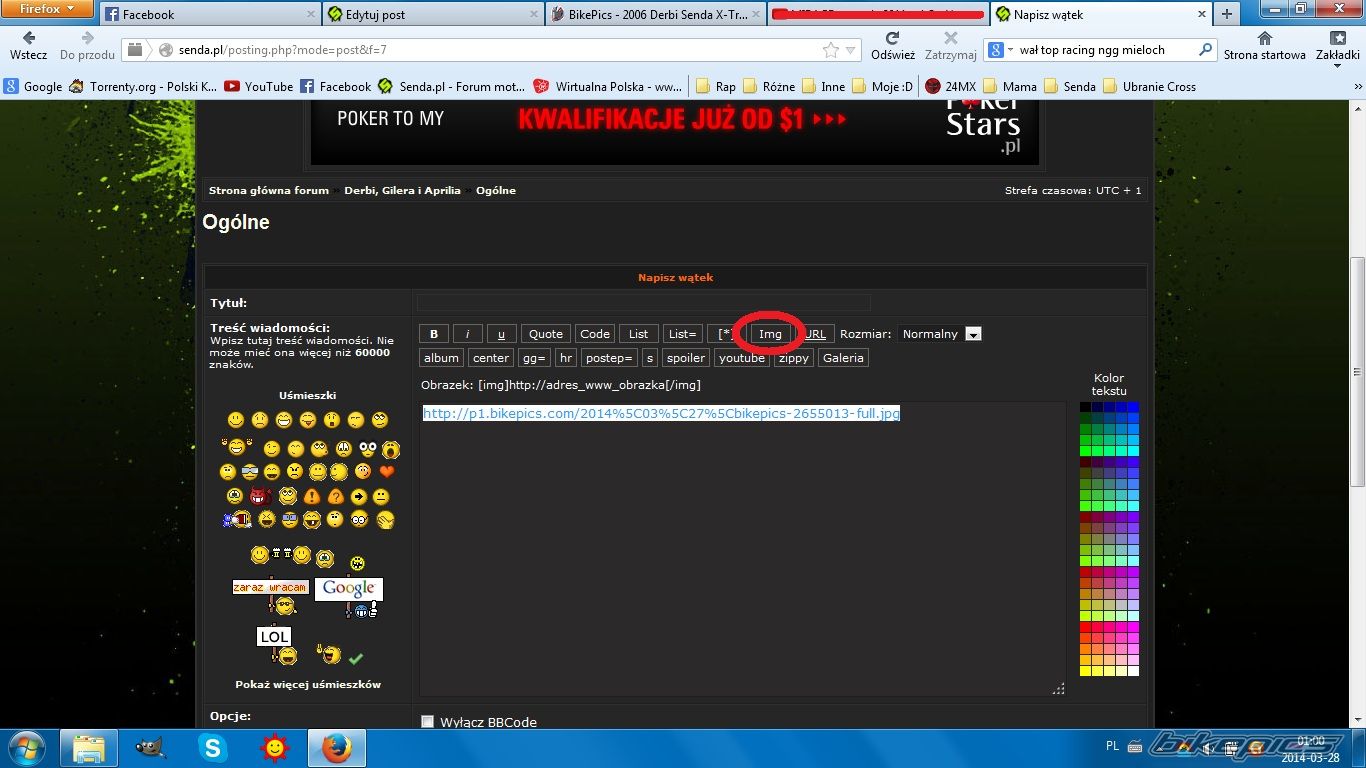The image size is (1366, 768).
Task: Reload the page with Odśwież
Action: pos(892,45)
